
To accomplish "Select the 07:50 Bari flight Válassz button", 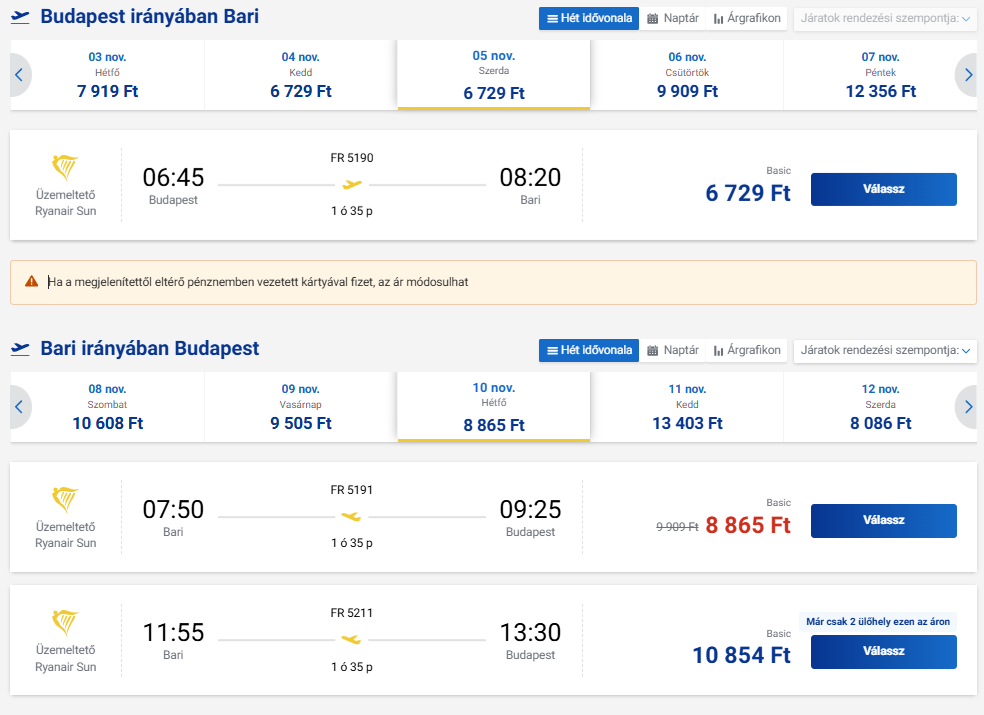I will 883,521.
